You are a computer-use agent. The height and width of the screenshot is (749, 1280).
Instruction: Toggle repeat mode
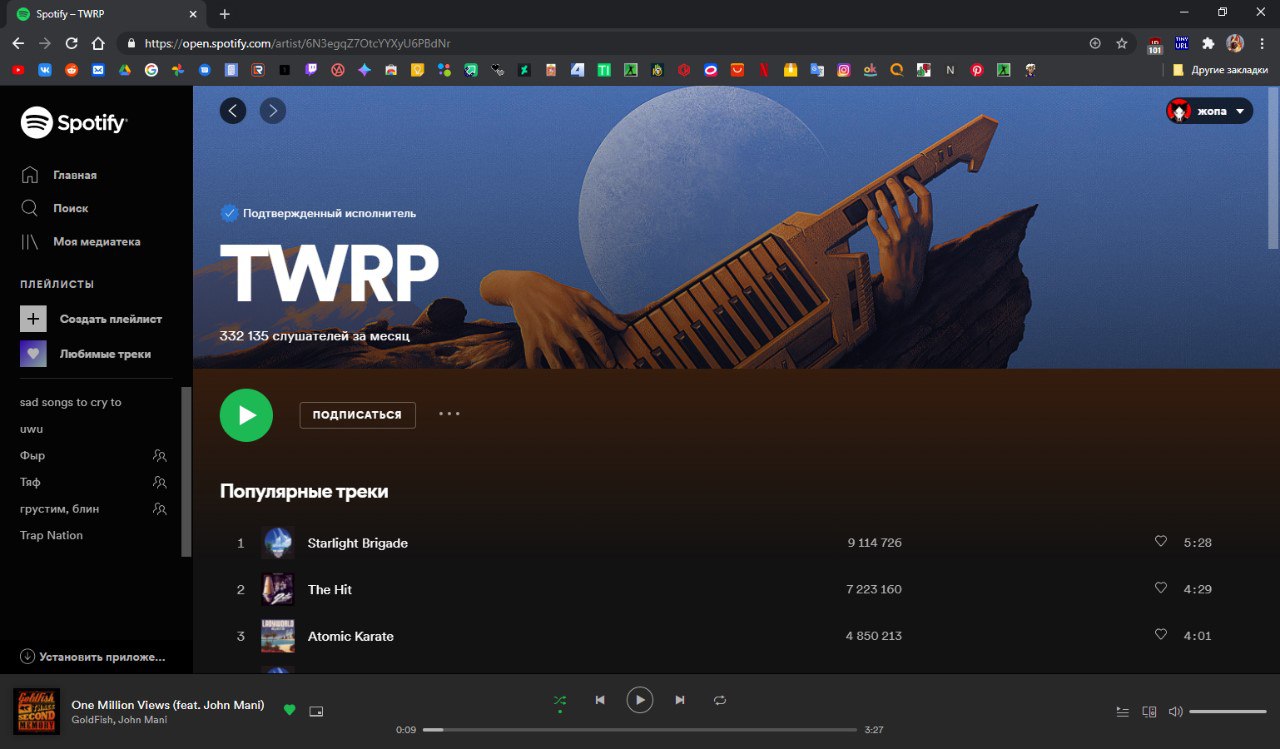(720, 700)
